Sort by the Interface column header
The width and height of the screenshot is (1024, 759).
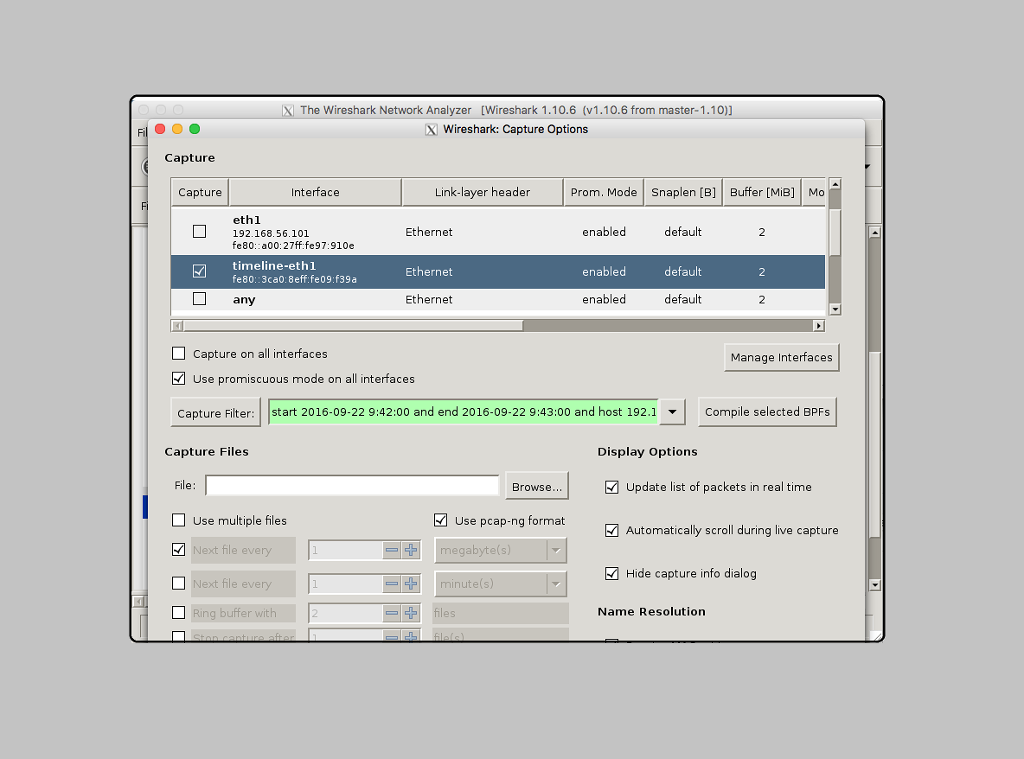[x=315, y=192]
